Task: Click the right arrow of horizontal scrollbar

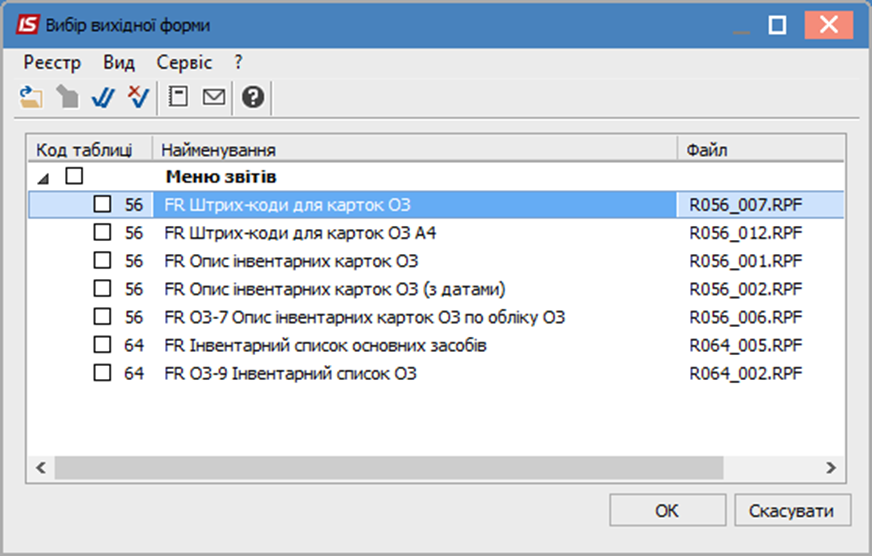Action: pyautogui.click(x=831, y=468)
